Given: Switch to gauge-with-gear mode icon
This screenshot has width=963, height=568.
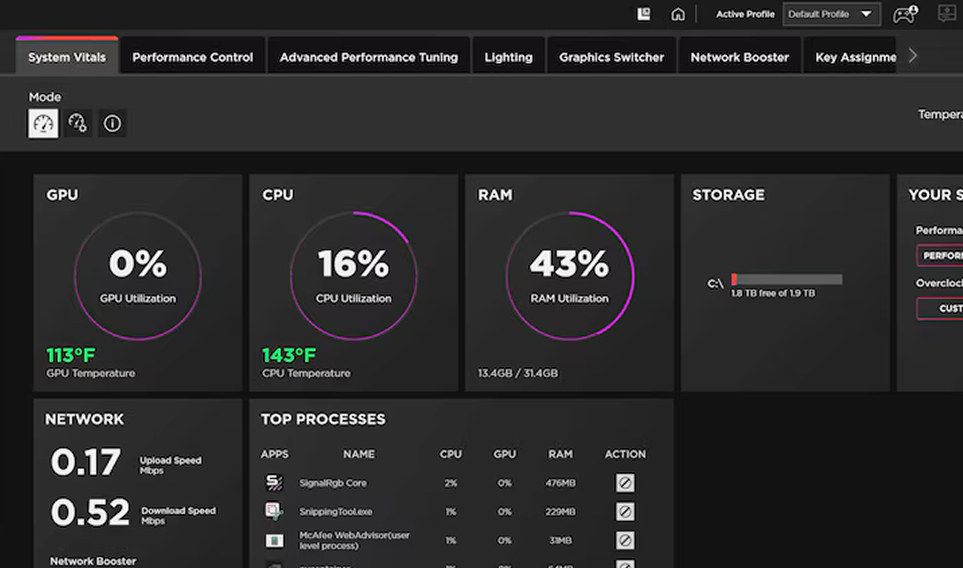Looking at the screenshot, I should point(78,124).
